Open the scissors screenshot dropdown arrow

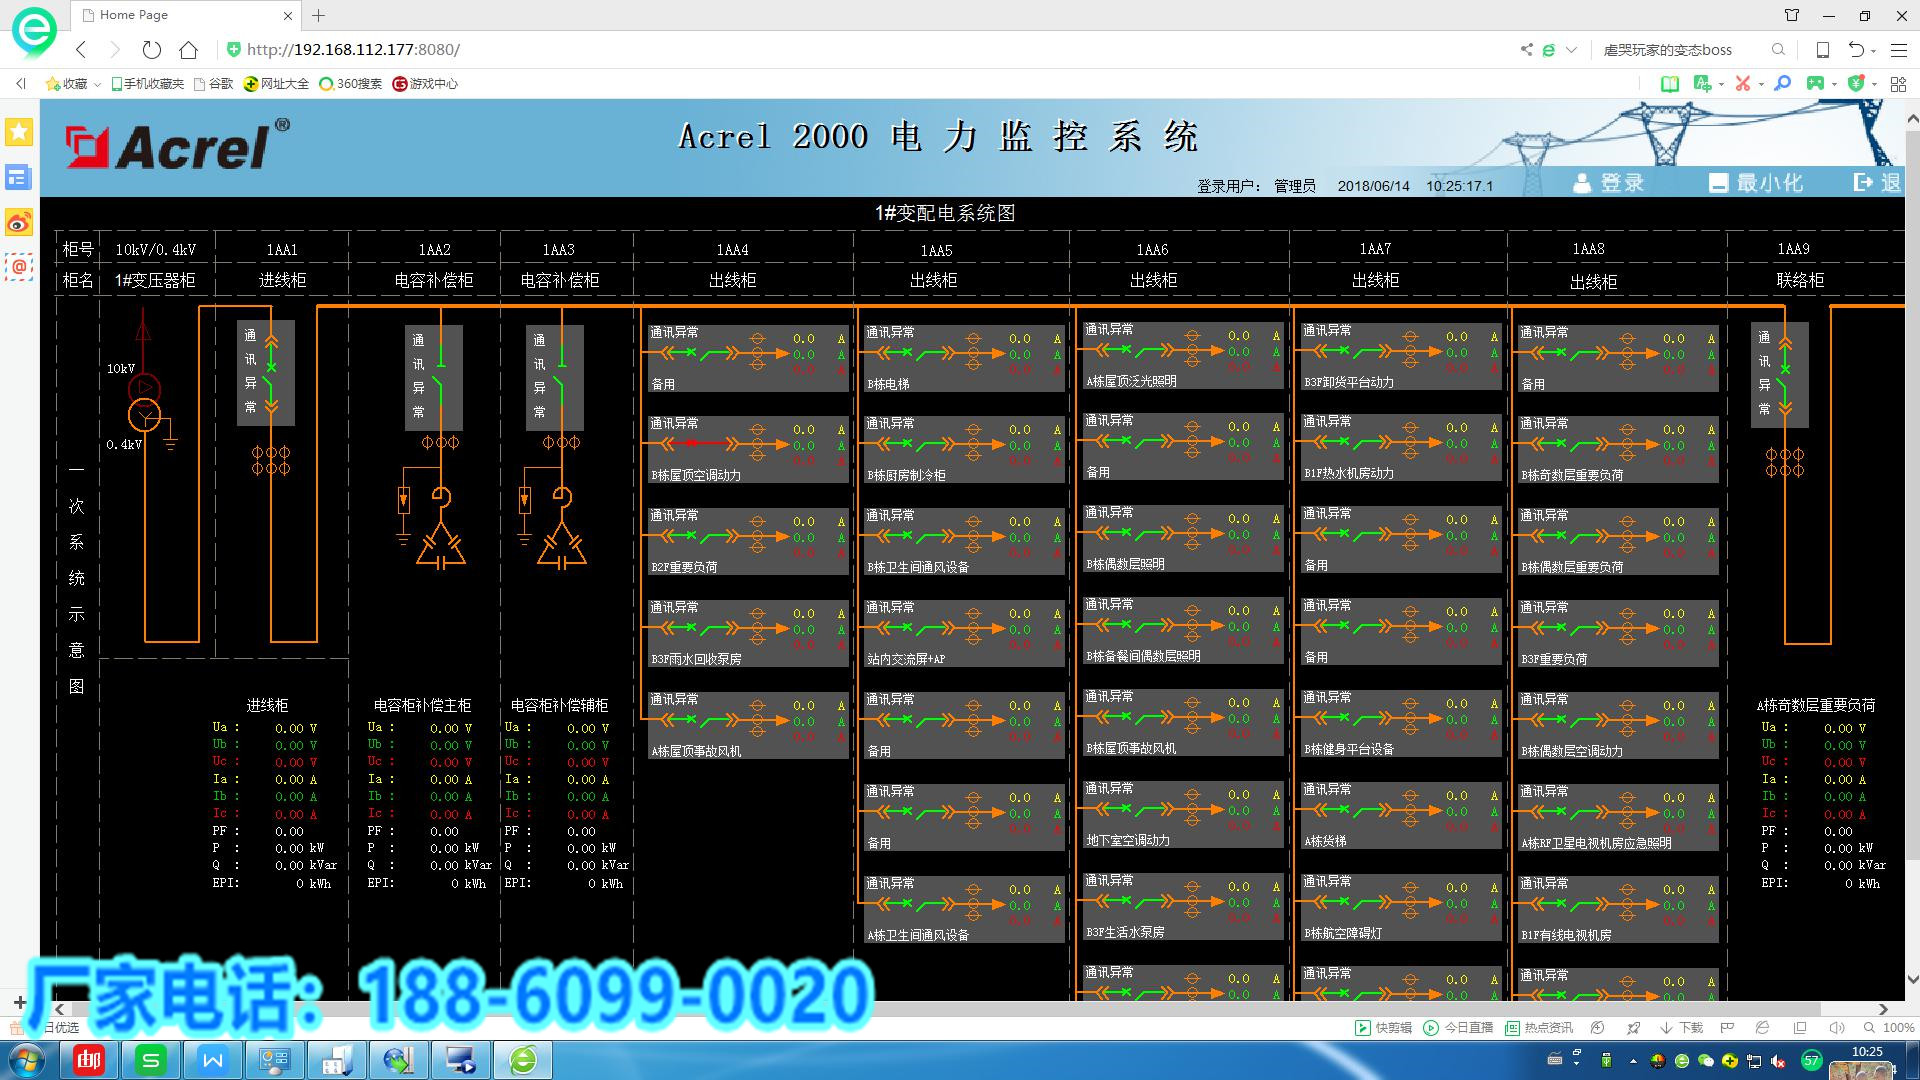tap(1761, 85)
